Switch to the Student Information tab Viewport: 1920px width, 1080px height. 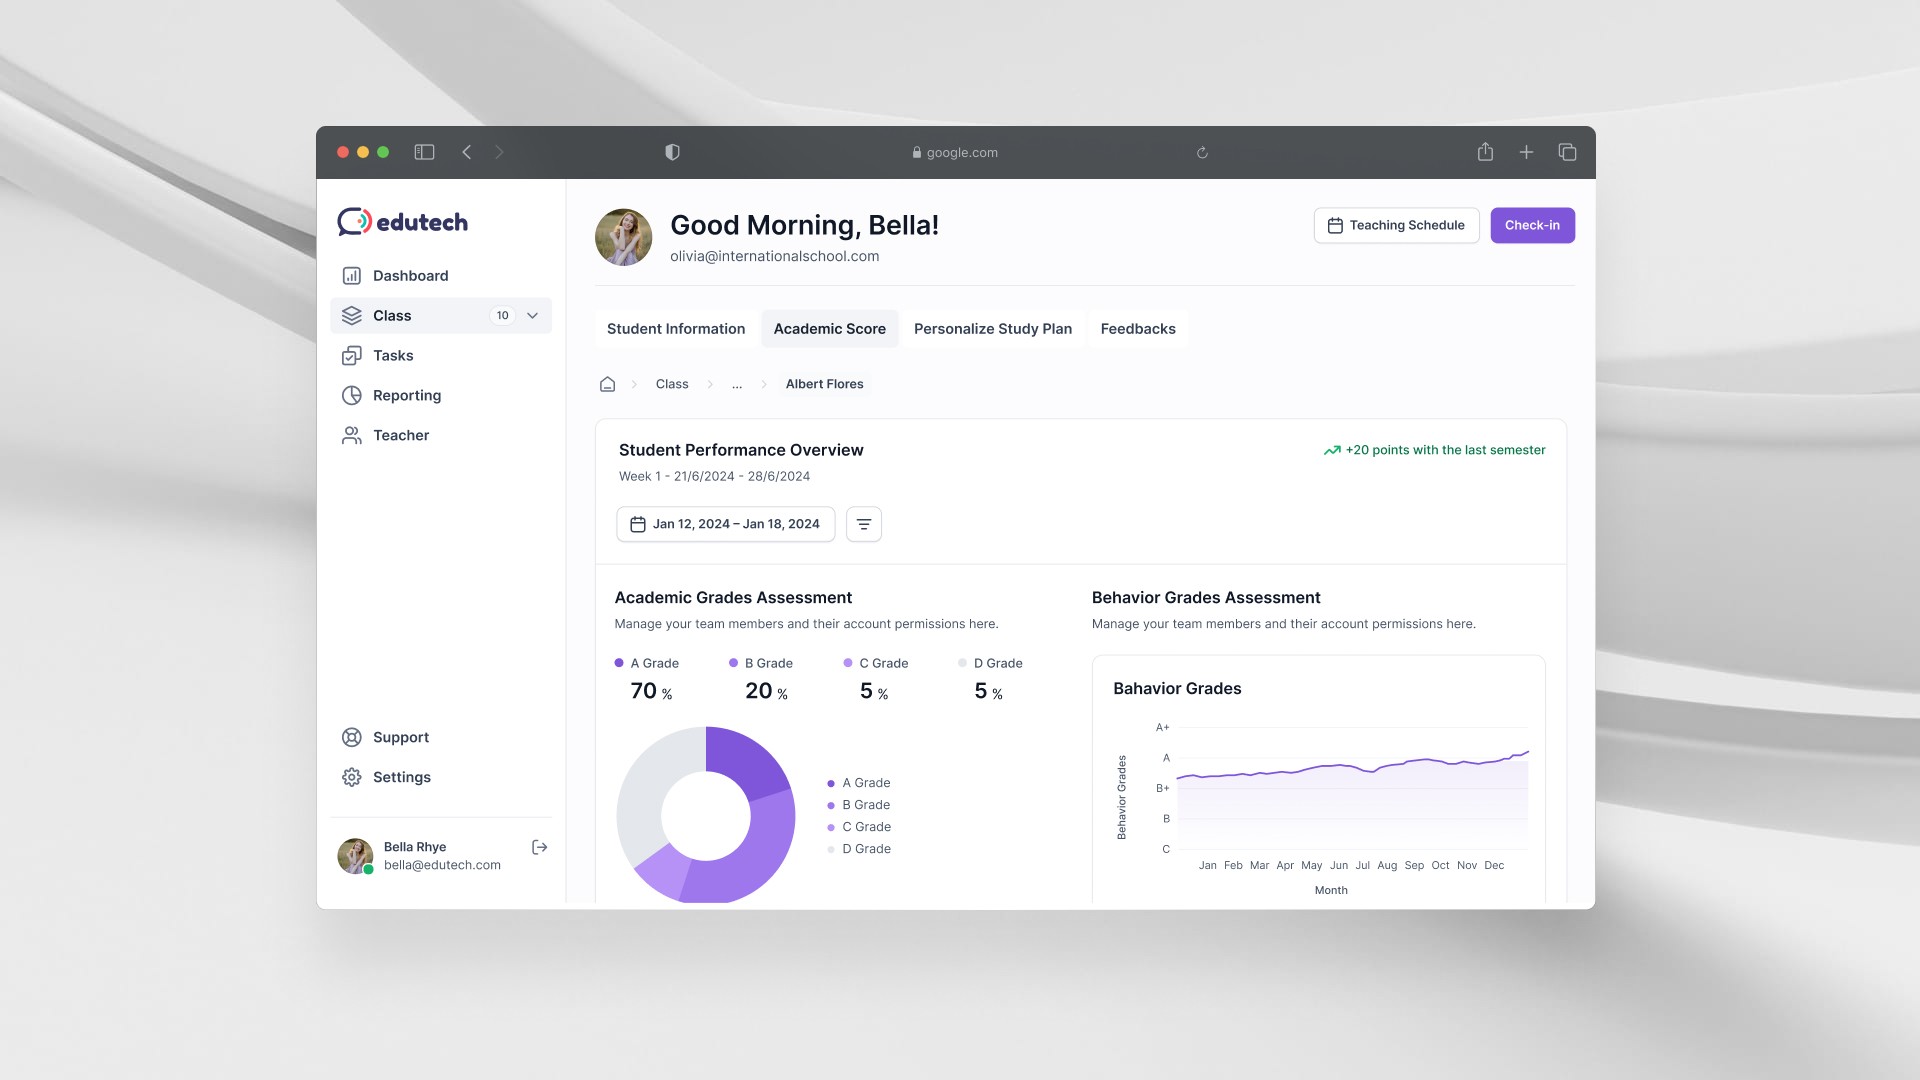pyautogui.click(x=675, y=328)
